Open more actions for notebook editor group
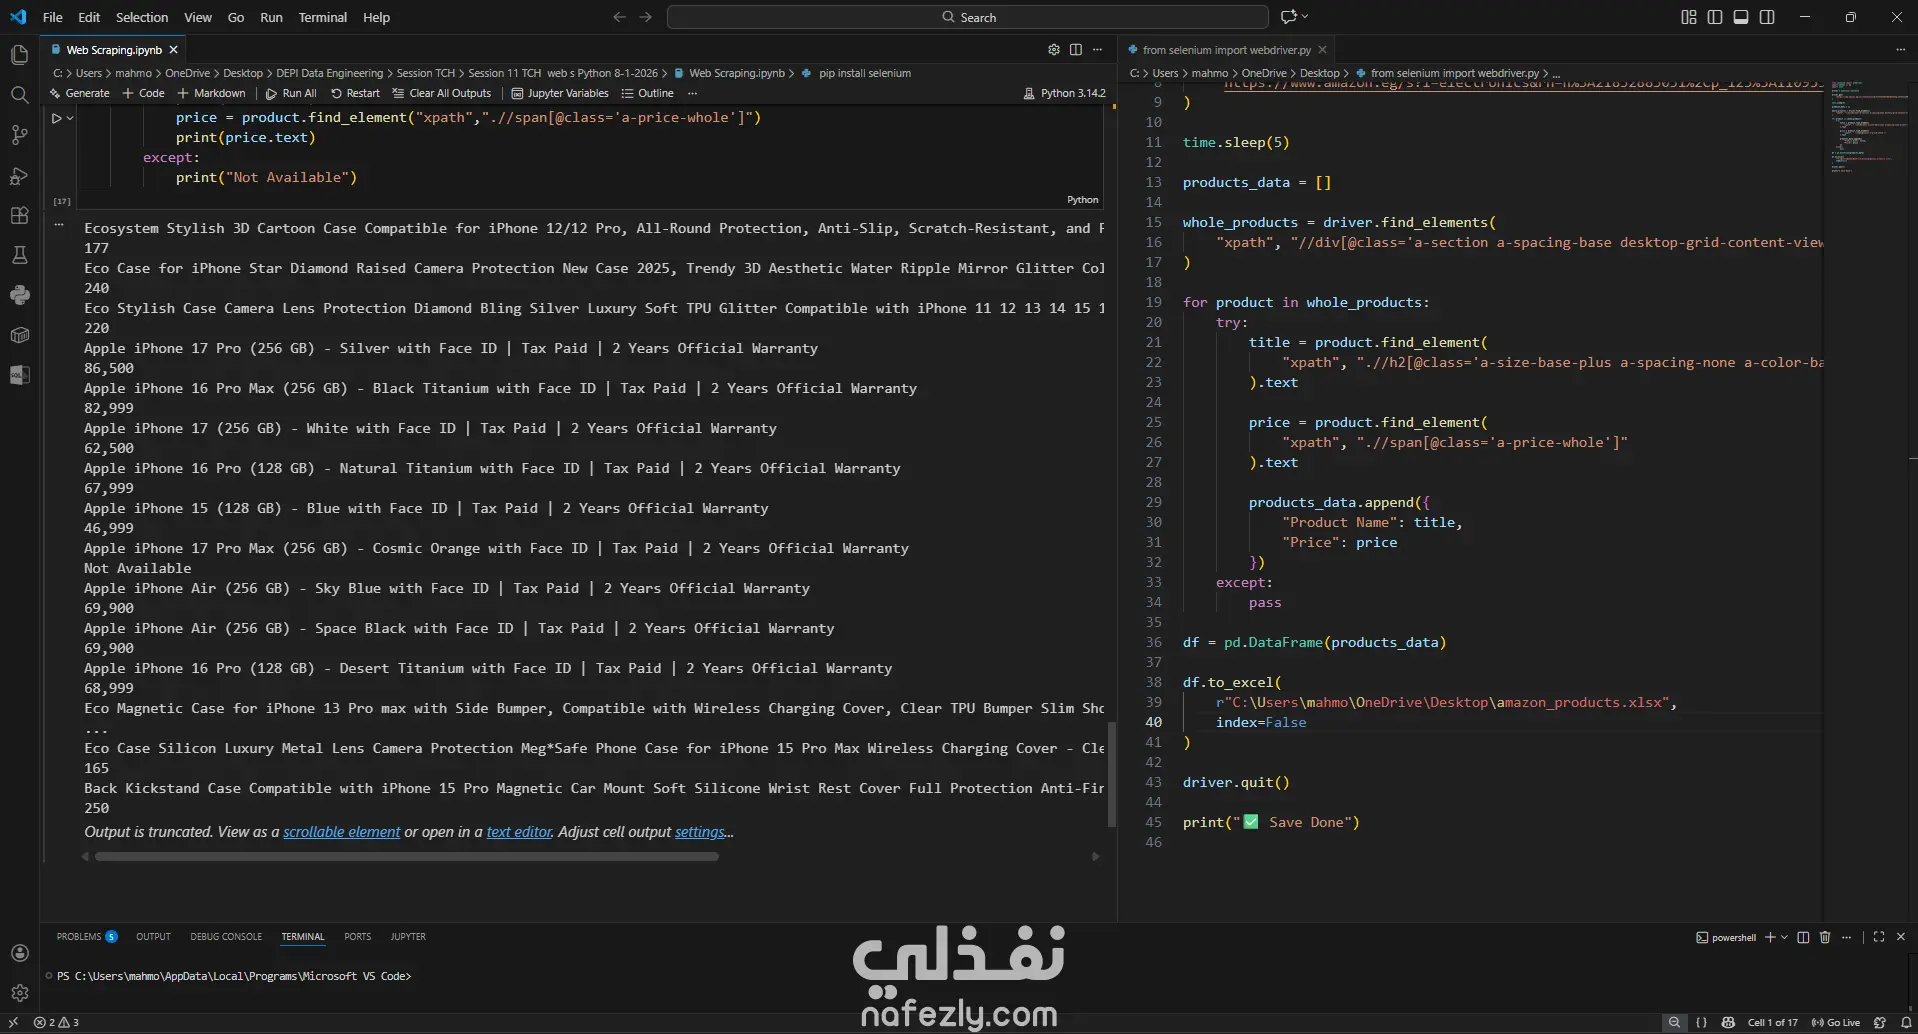The height and width of the screenshot is (1034, 1918). click(x=1097, y=50)
